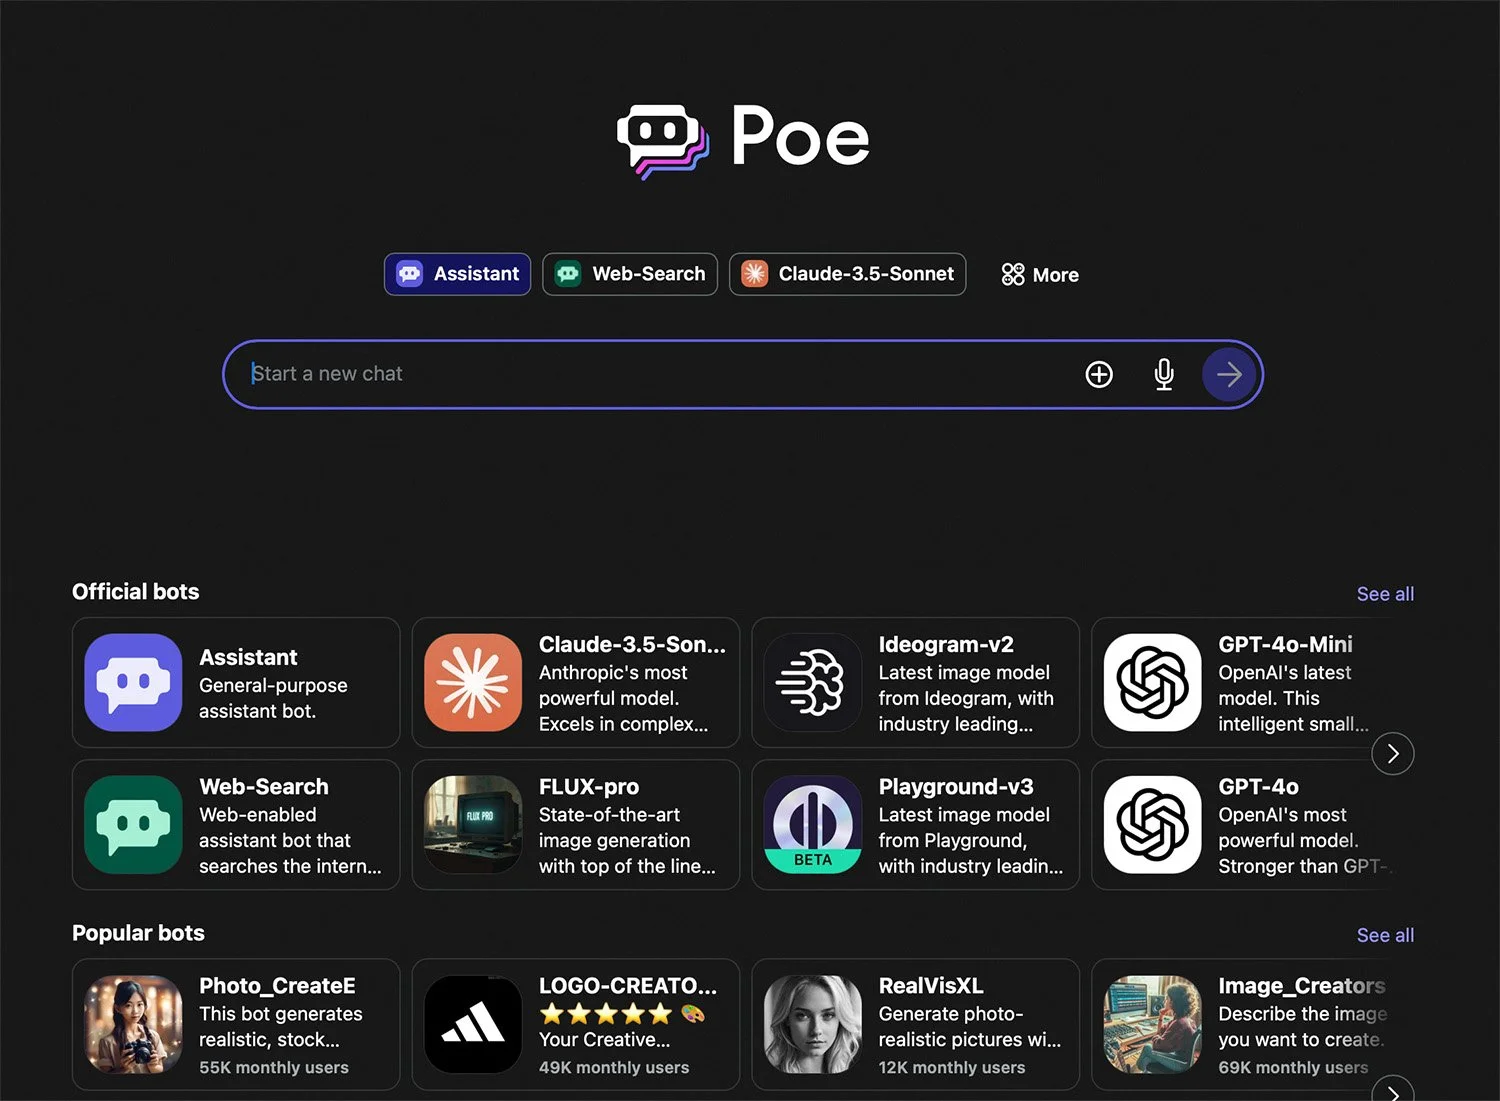Click the RealVisXL portrait avatar
The image size is (1500, 1101).
click(x=812, y=1024)
